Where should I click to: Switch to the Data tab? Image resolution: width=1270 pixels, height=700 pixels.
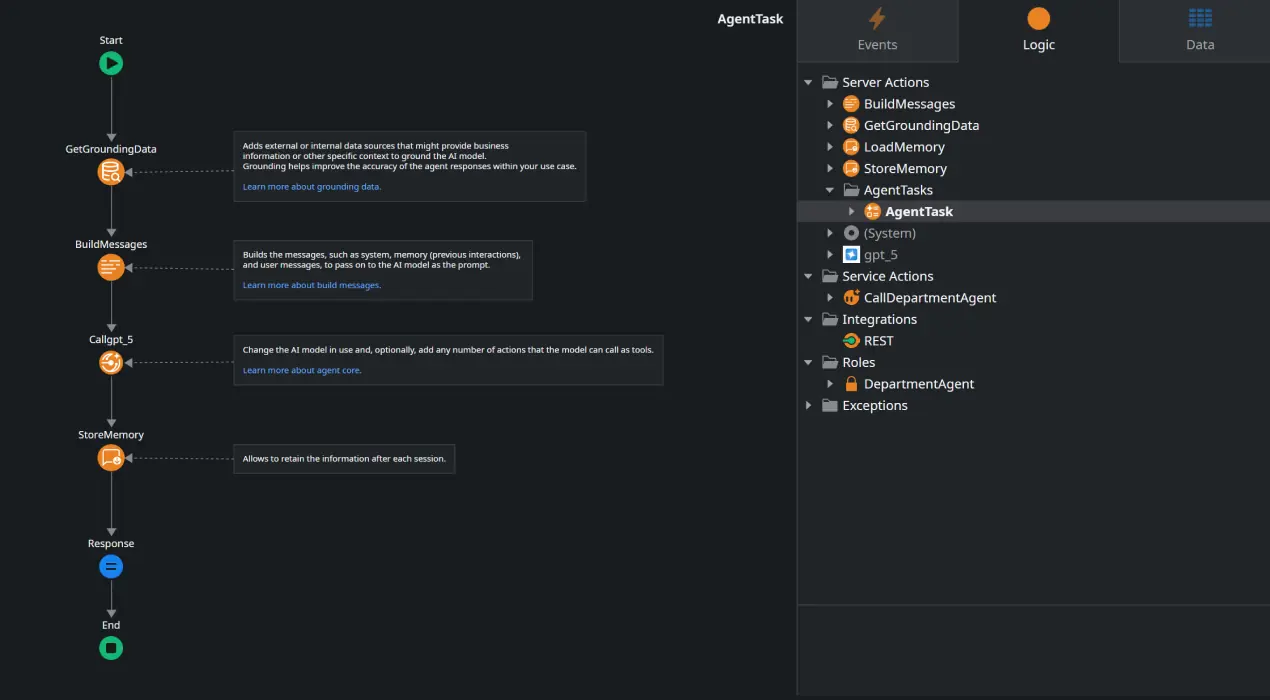tap(1199, 31)
